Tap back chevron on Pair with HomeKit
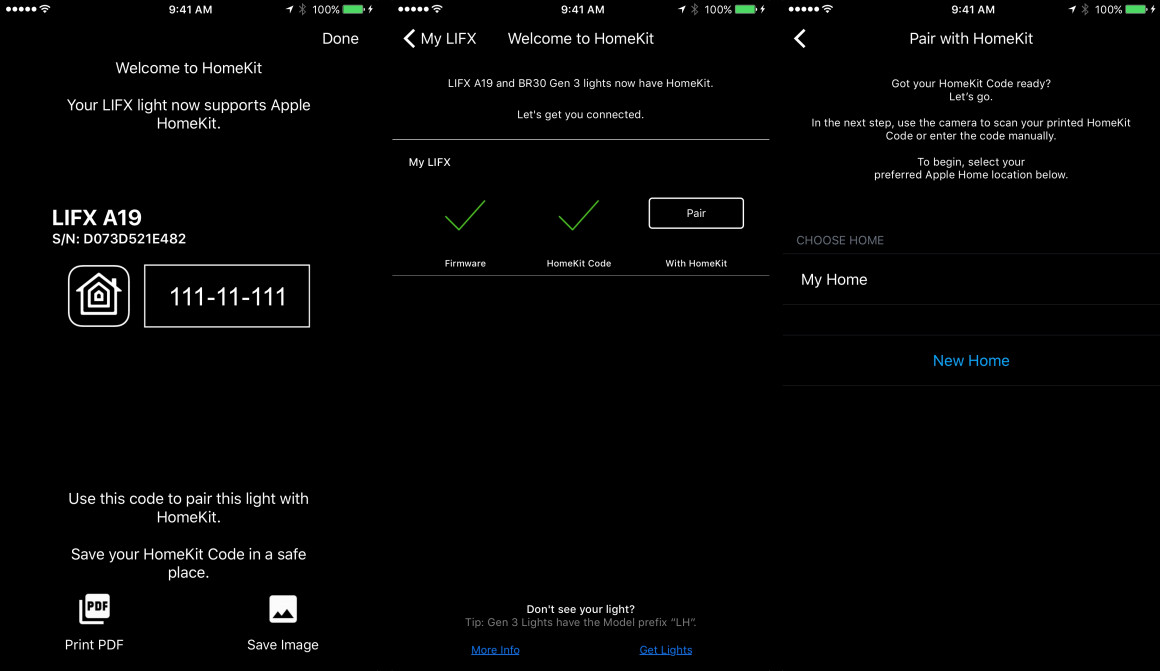This screenshot has height=671, width=1160. (800, 38)
